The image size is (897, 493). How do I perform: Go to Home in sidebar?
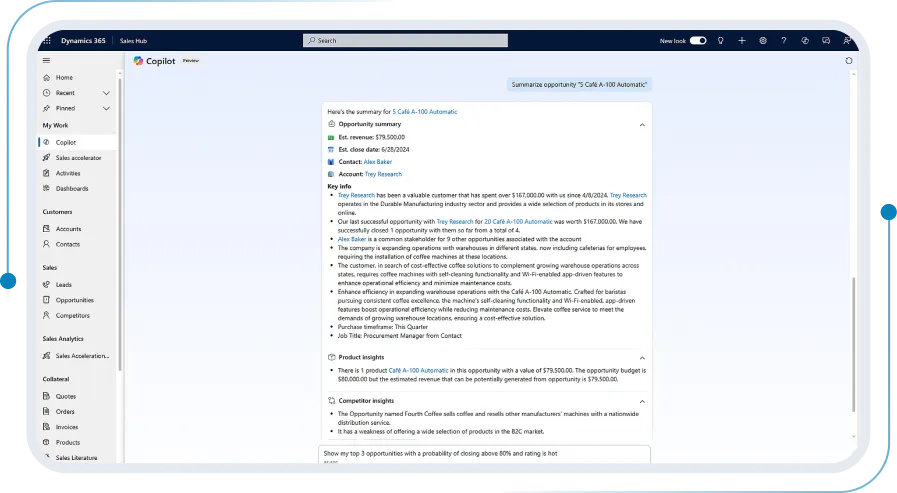64,77
